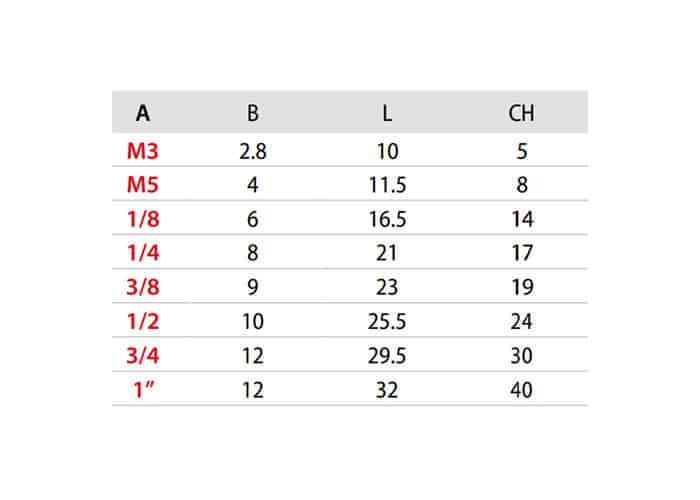Click the column header L
This screenshot has height=500, width=700.
pyautogui.click(x=387, y=113)
